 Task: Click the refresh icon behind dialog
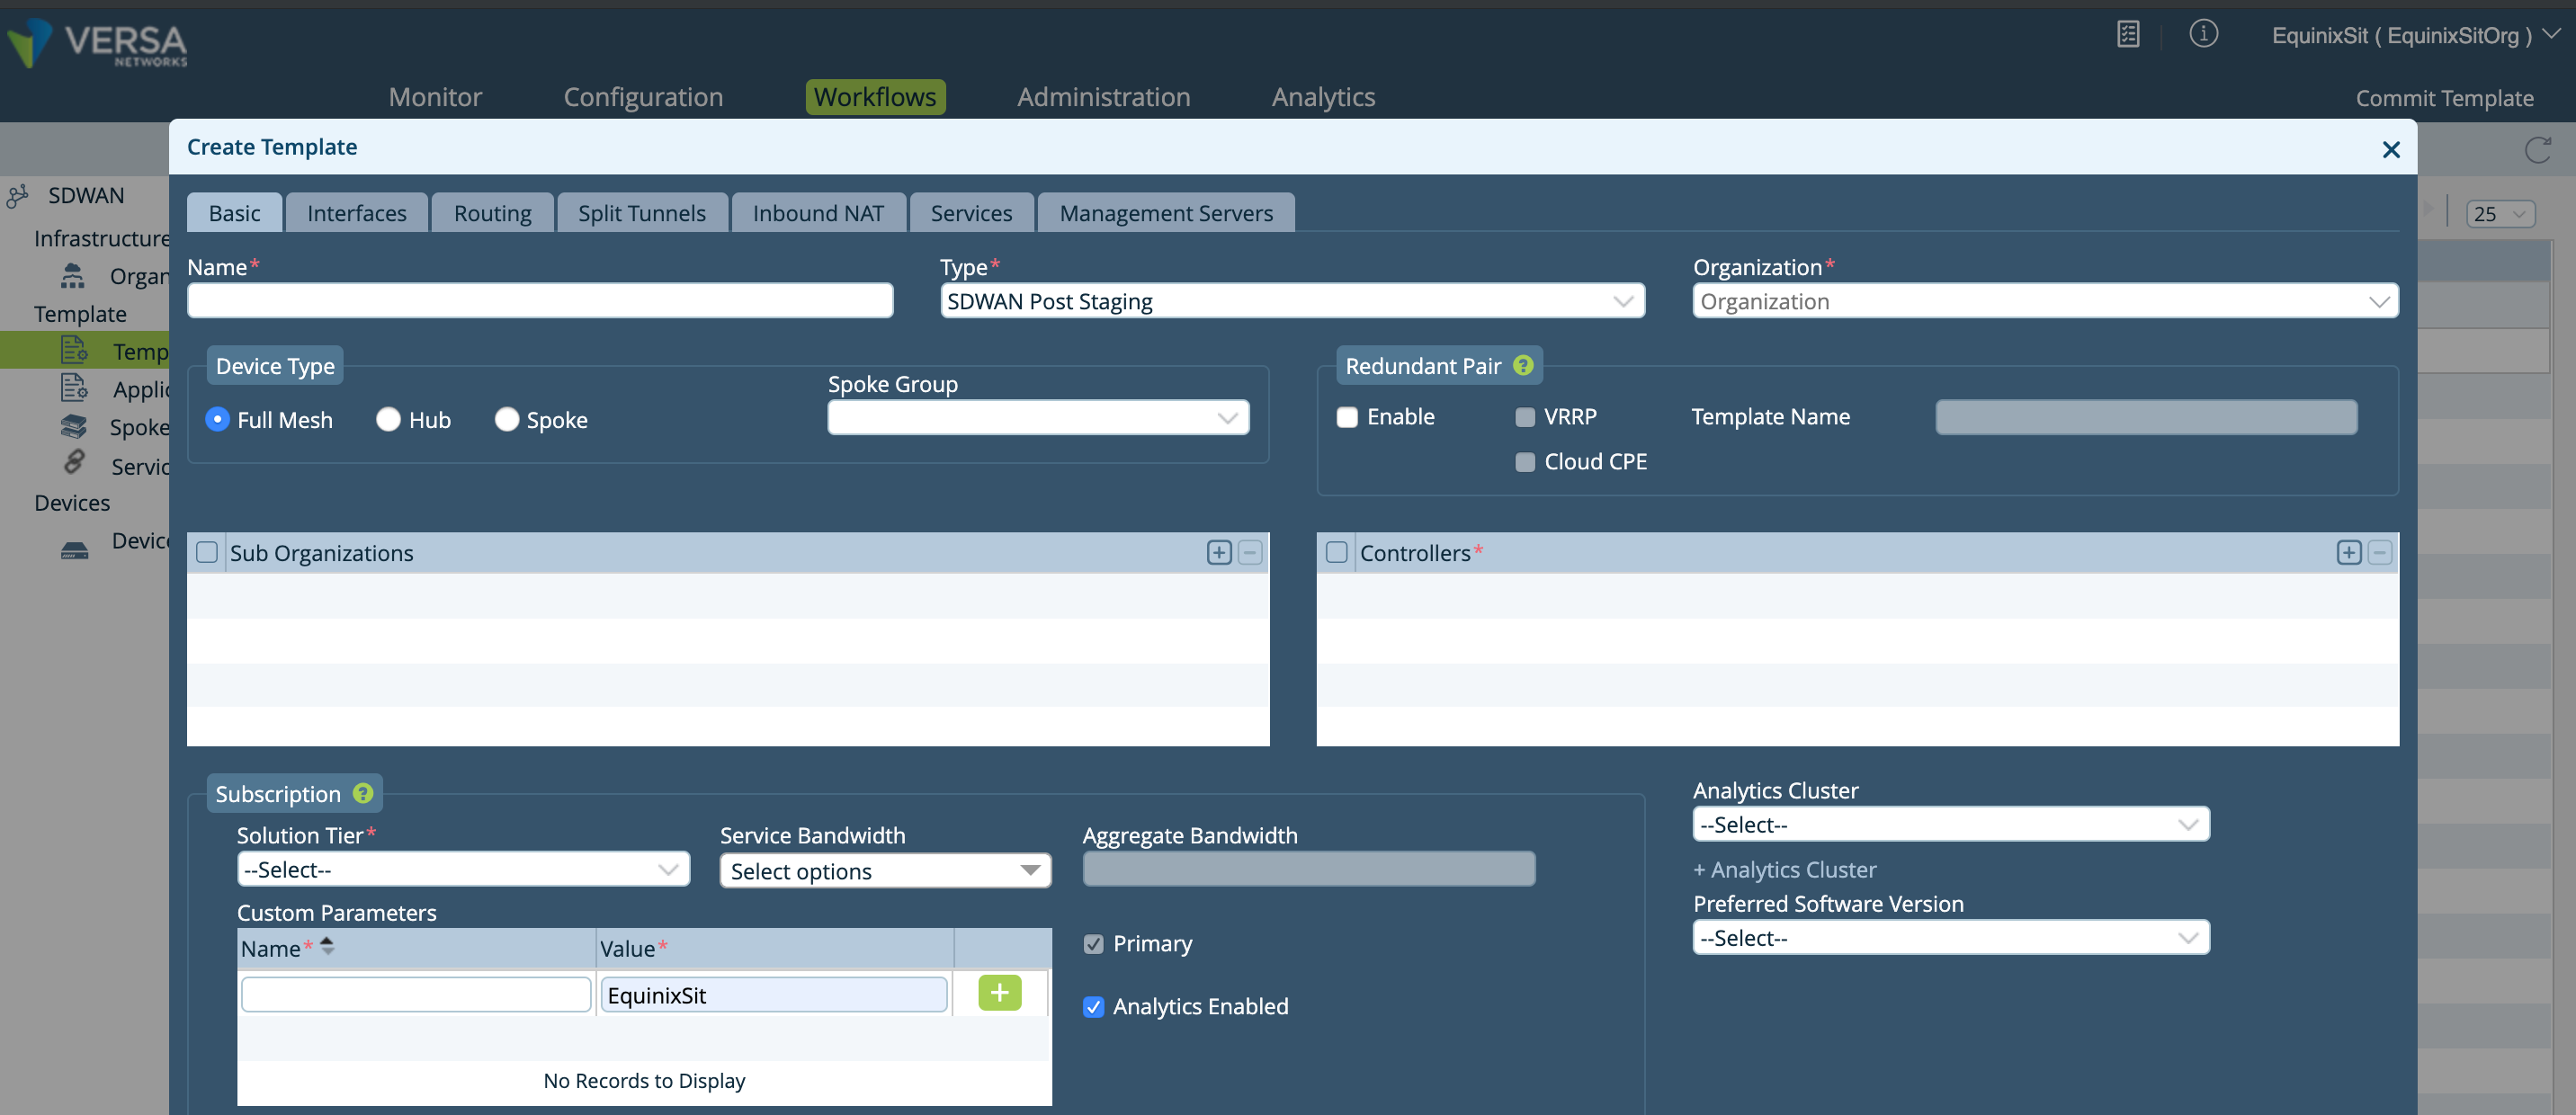pos(2537,150)
